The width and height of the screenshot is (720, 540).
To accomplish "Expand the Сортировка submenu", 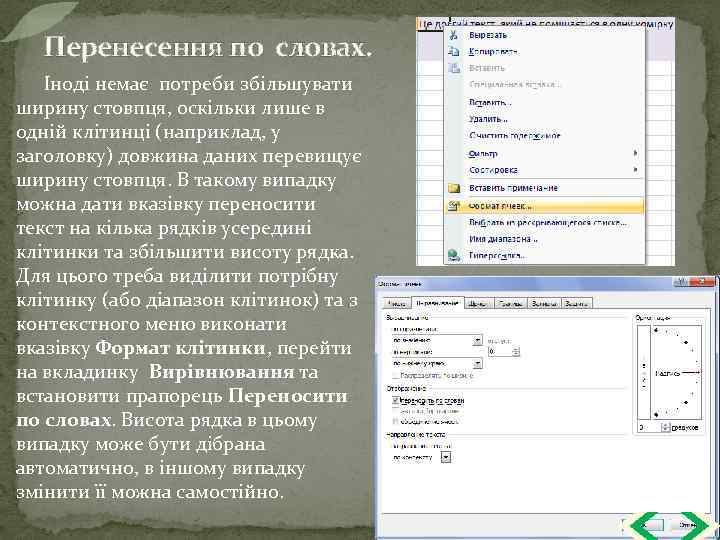I will pyautogui.click(x=545, y=170).
